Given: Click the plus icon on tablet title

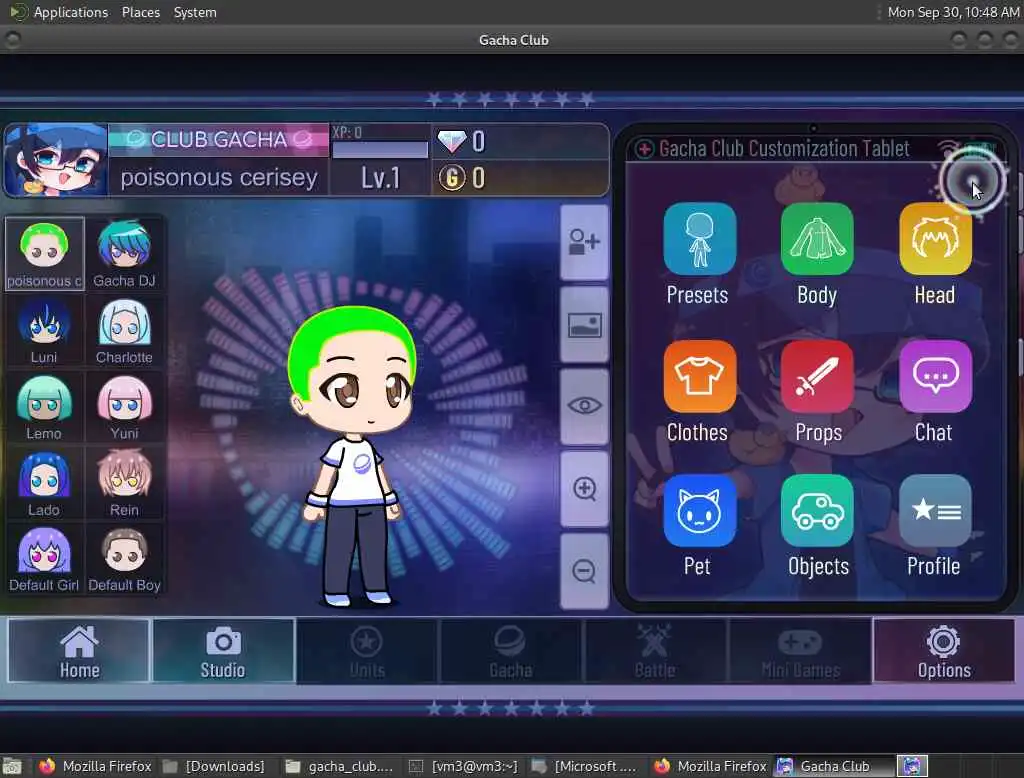Looking at the screenshot, I should point(644,149).
